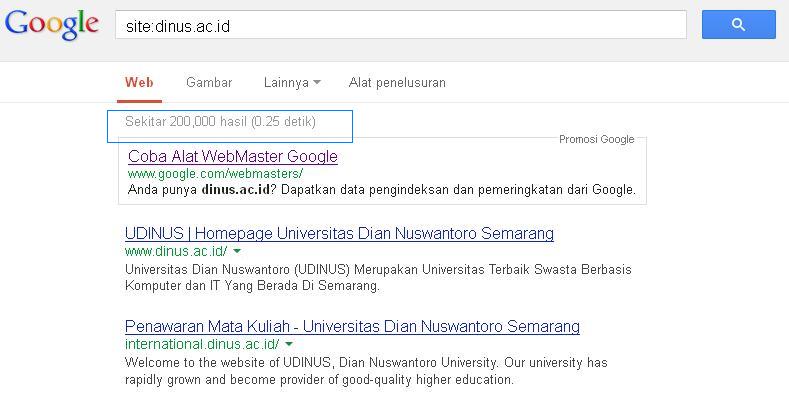The image size is (789, 412).
Task: Open Alat penelusuran search tools
Action: pyautogui.click(x=397, y=83)
